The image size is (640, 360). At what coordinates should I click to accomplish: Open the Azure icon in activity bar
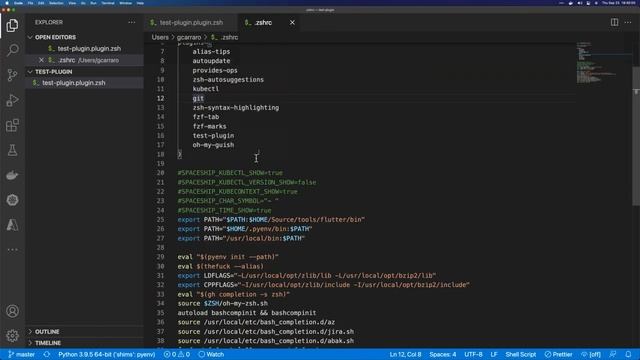12,225
